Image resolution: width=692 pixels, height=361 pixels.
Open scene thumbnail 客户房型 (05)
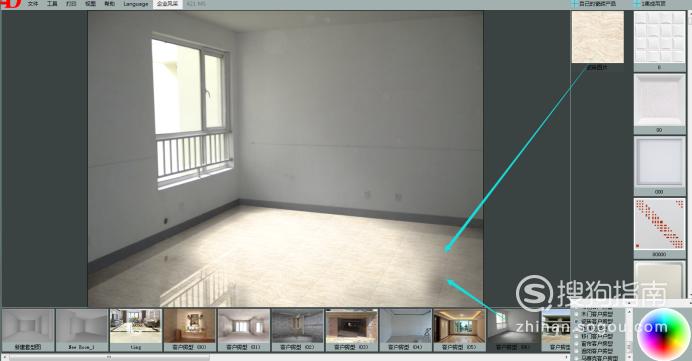[459, 330]
